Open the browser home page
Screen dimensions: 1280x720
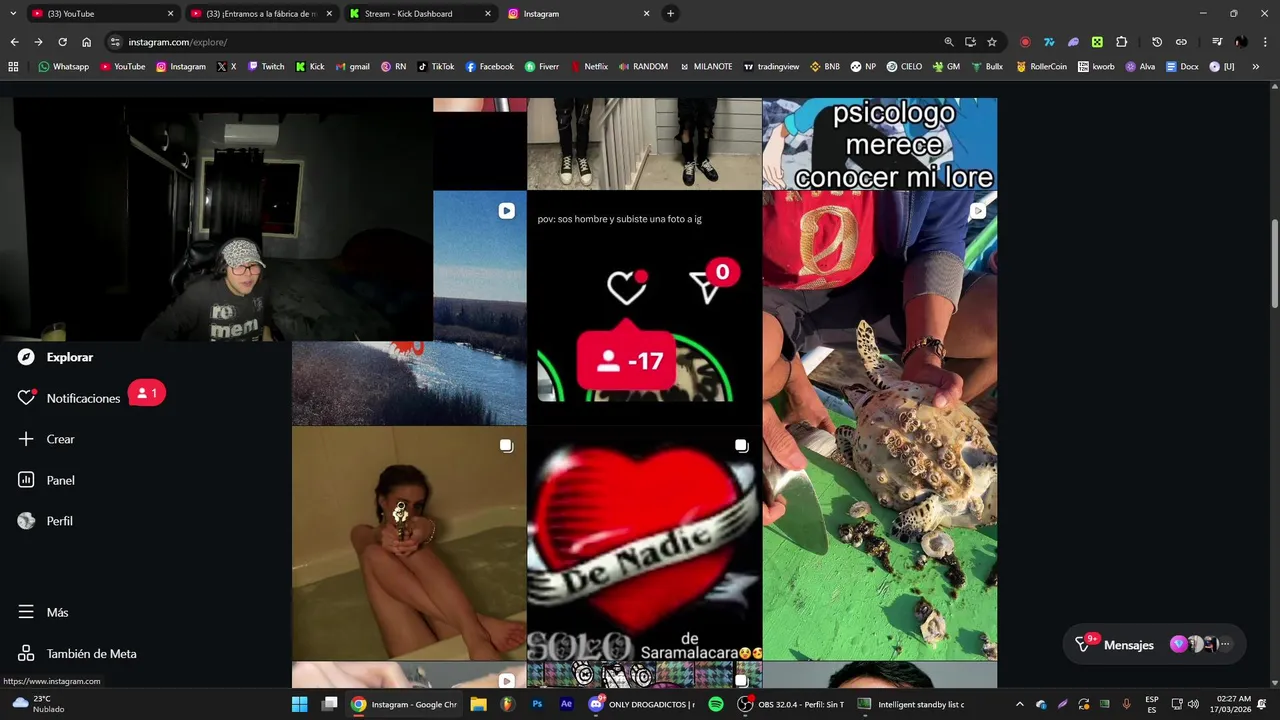[86, 42]
